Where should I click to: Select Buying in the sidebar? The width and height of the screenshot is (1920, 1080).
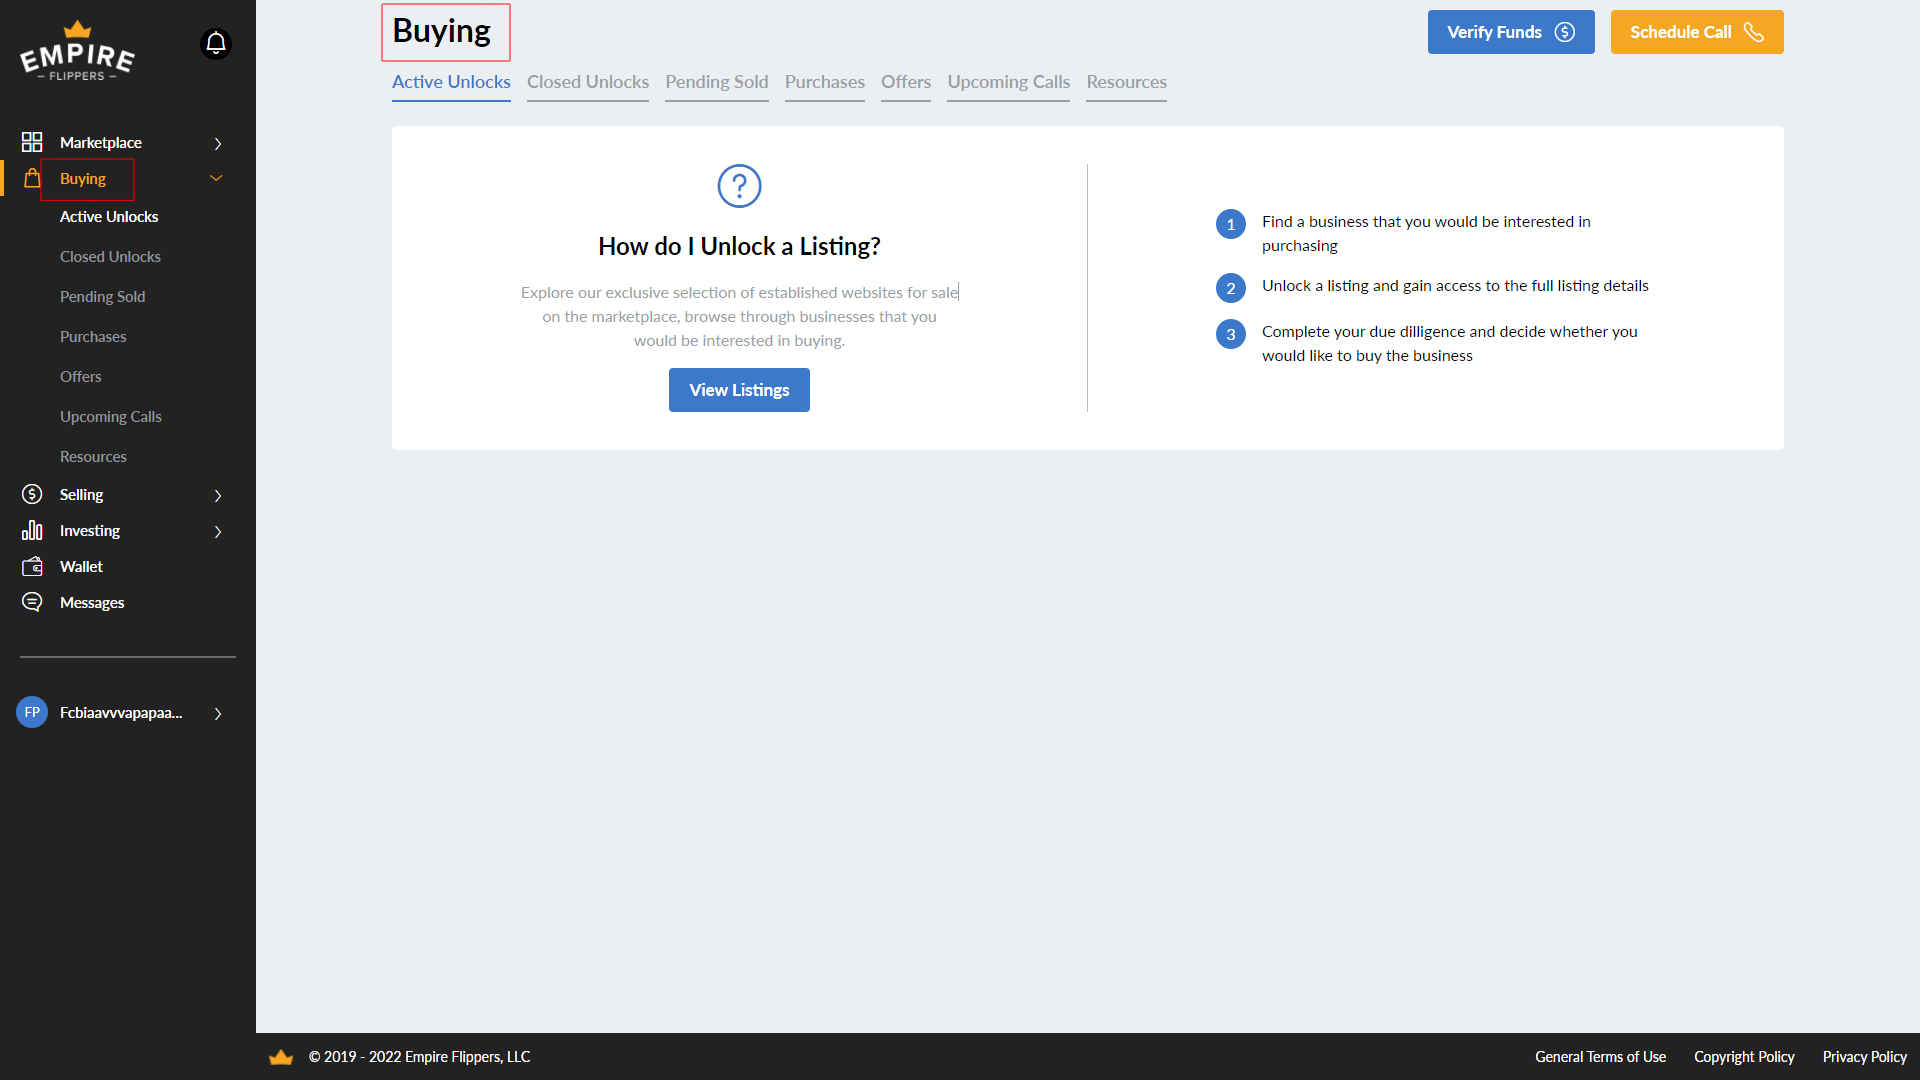point(83,179)
